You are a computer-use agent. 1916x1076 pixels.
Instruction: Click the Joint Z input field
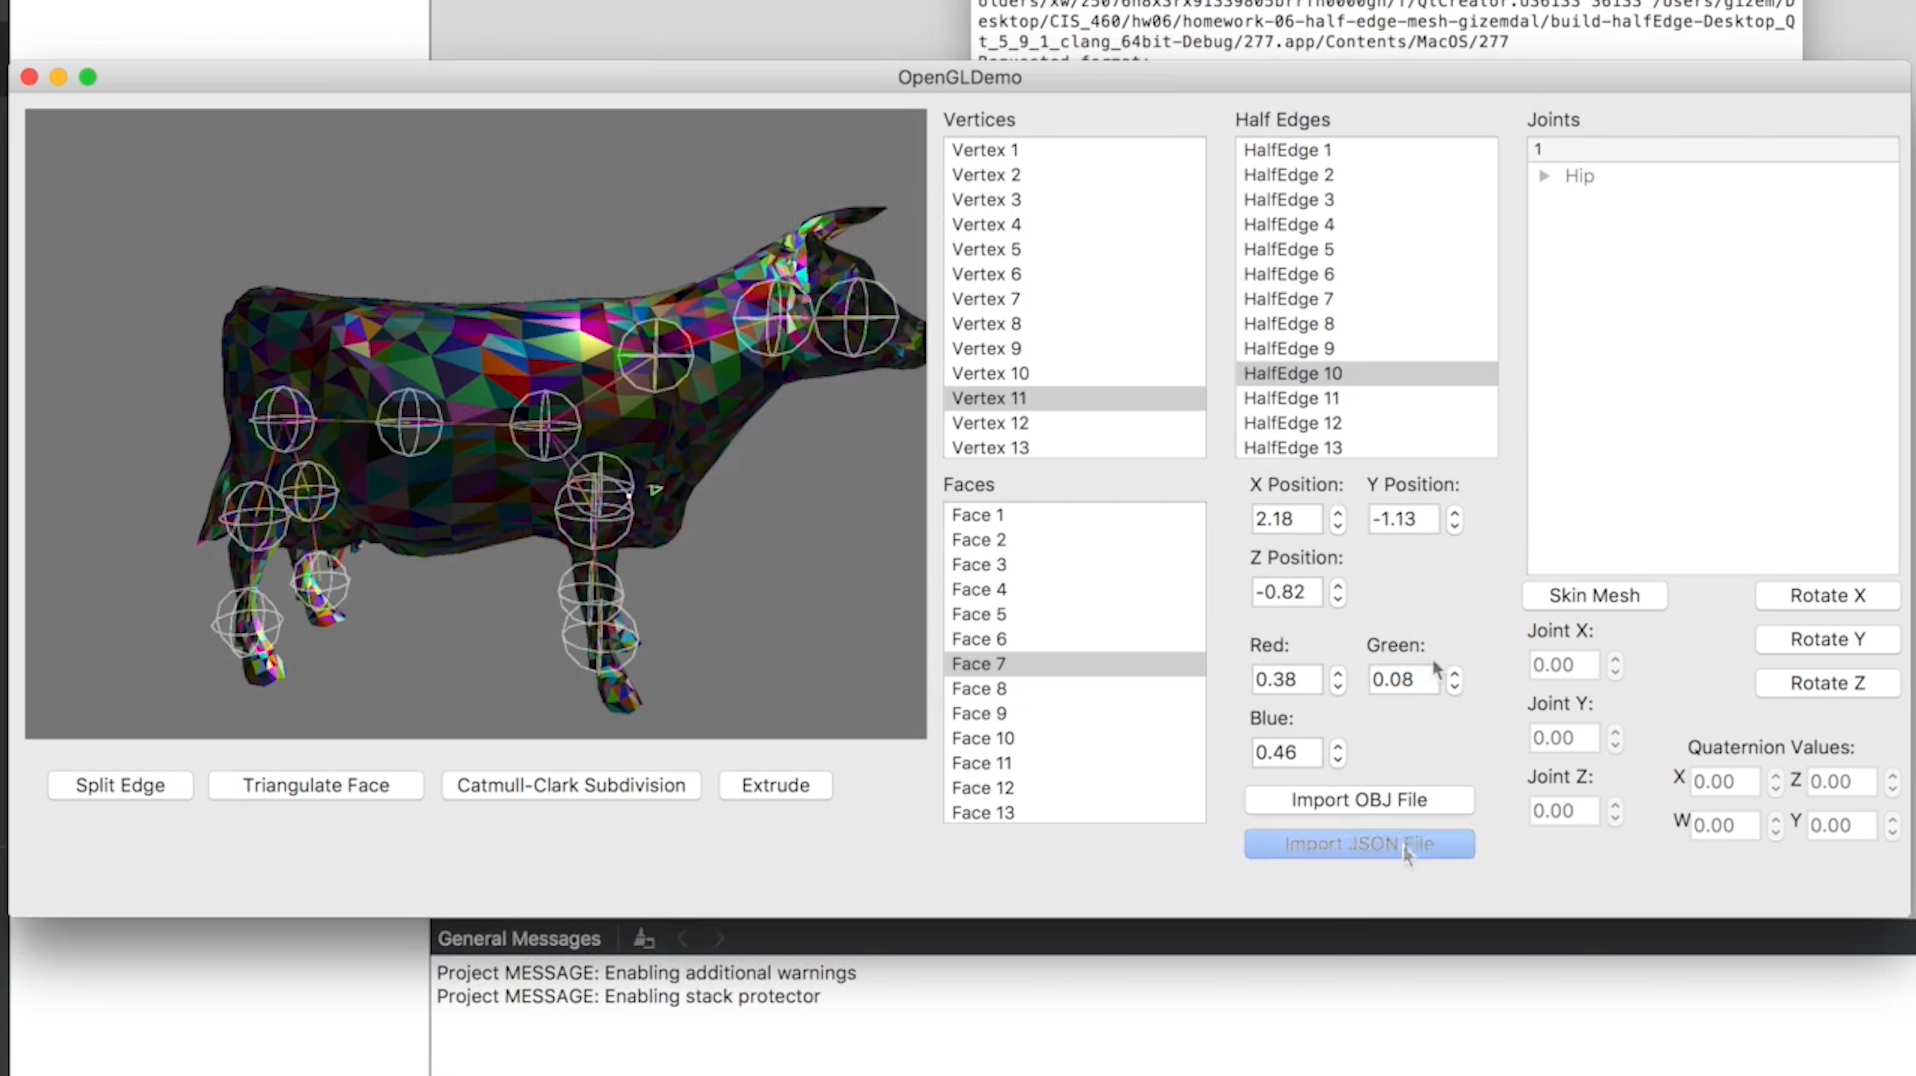[1564, 811]
